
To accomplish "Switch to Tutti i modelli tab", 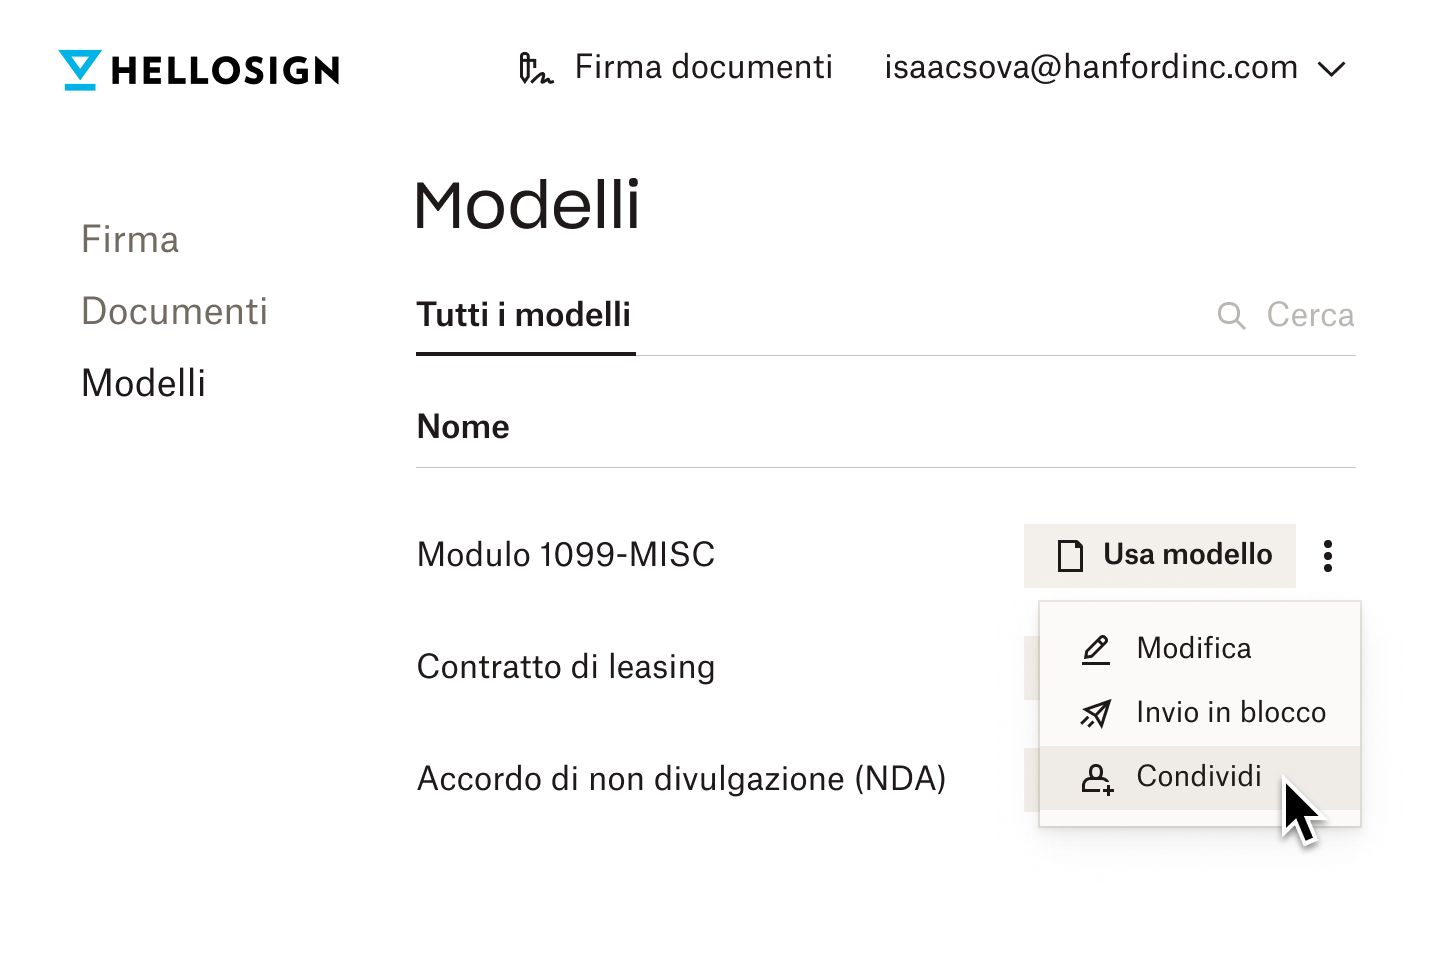I will click(524, 315).
